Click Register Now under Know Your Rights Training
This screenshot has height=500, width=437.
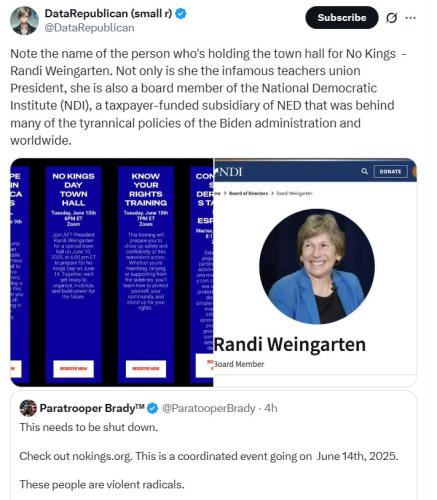pyautogui.click(x=146, y=369)
